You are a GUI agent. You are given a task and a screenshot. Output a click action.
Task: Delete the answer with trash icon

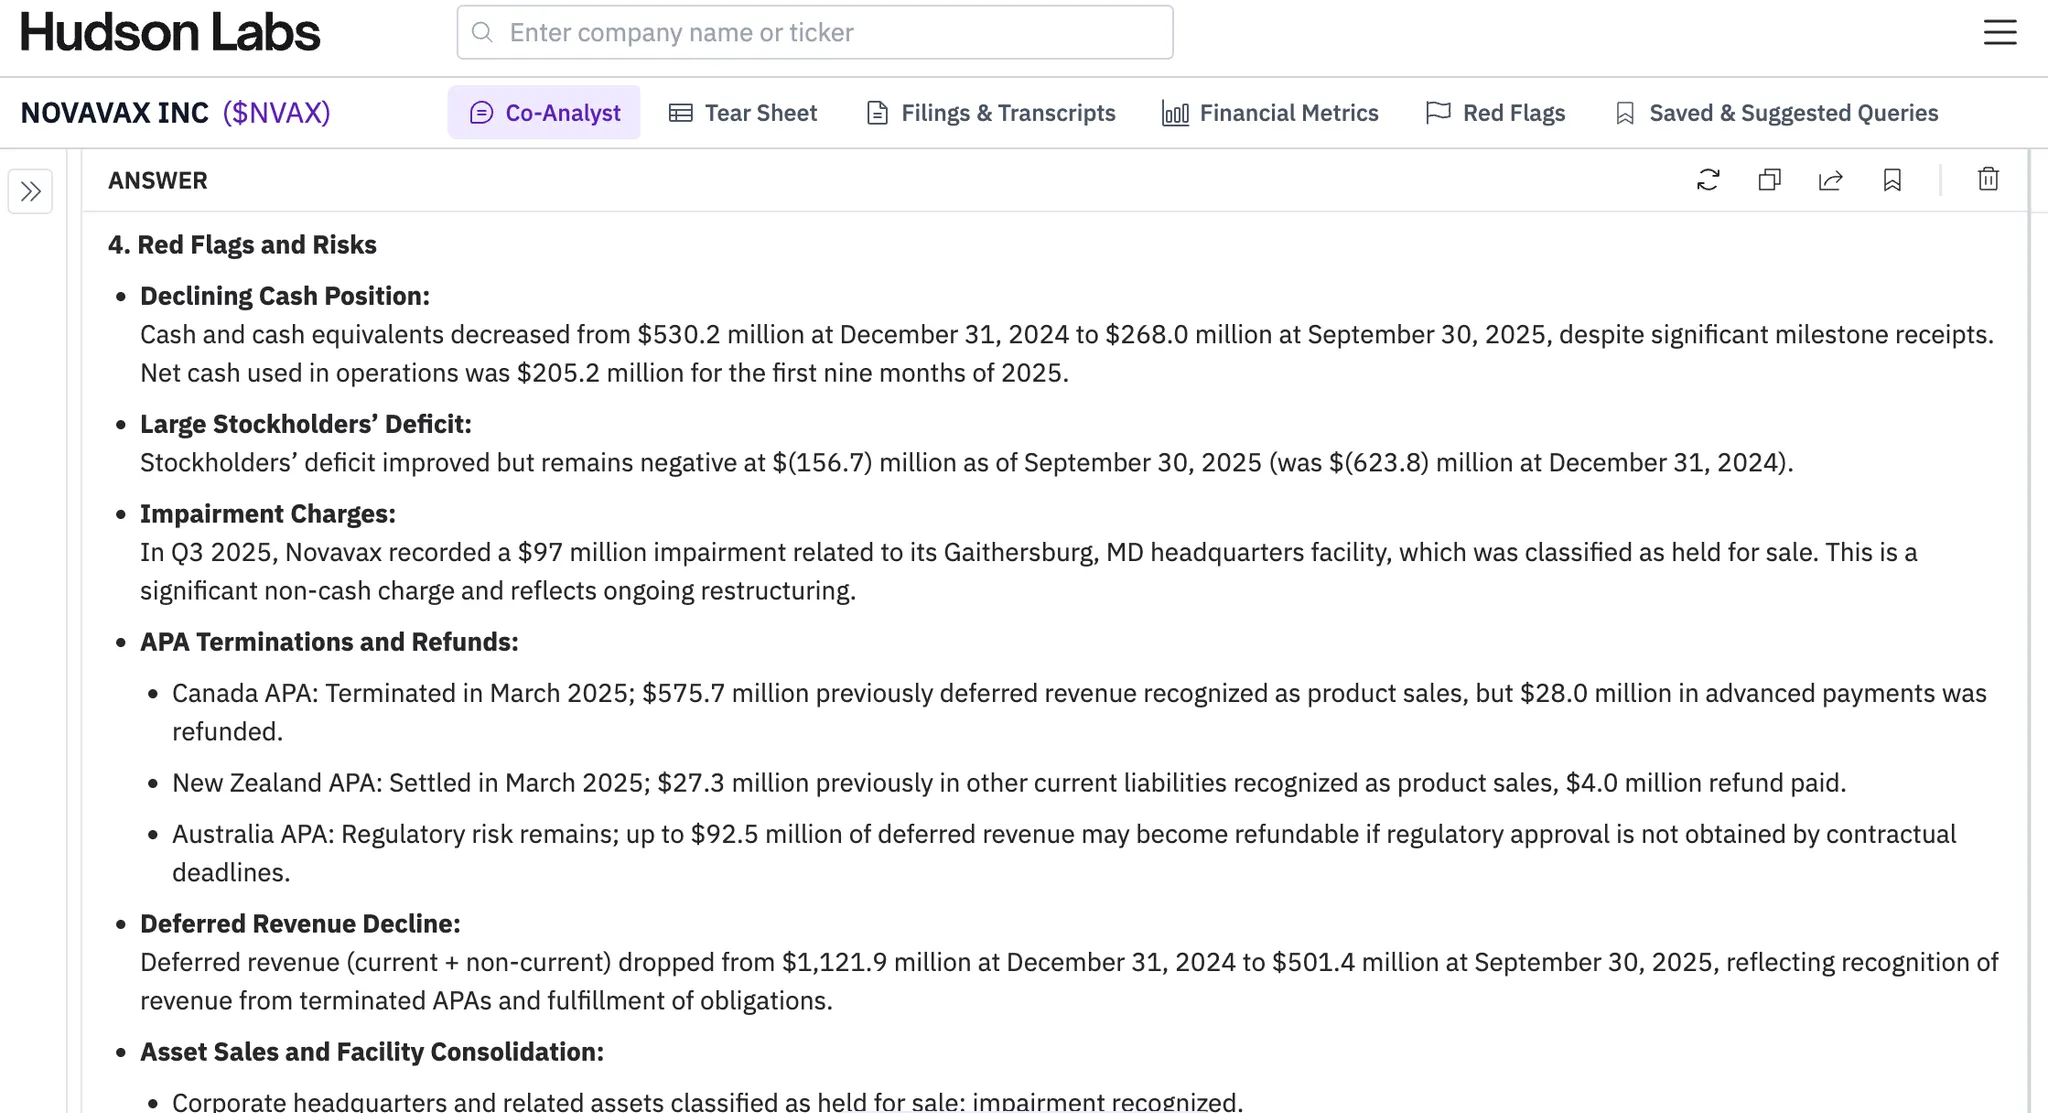coord(1988,179)
